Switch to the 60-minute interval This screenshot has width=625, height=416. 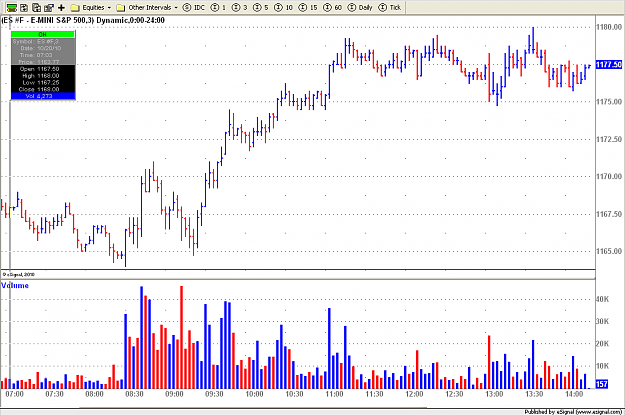pyautogui.click(x=332, y=7)
